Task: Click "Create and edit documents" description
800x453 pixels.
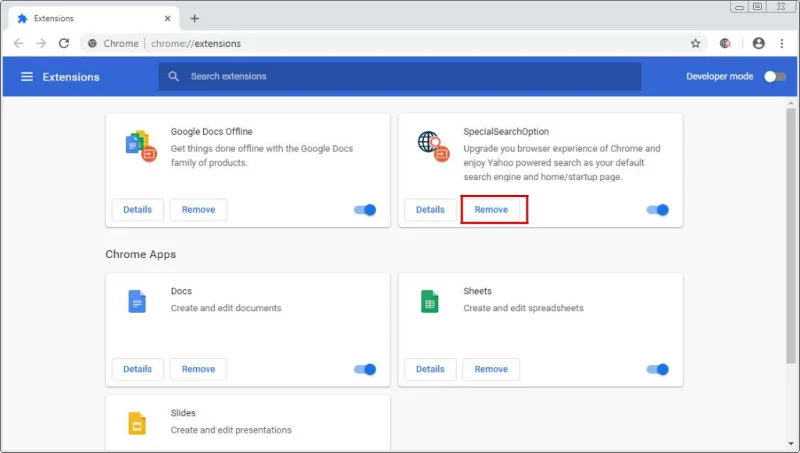Action: coord(226,308)
